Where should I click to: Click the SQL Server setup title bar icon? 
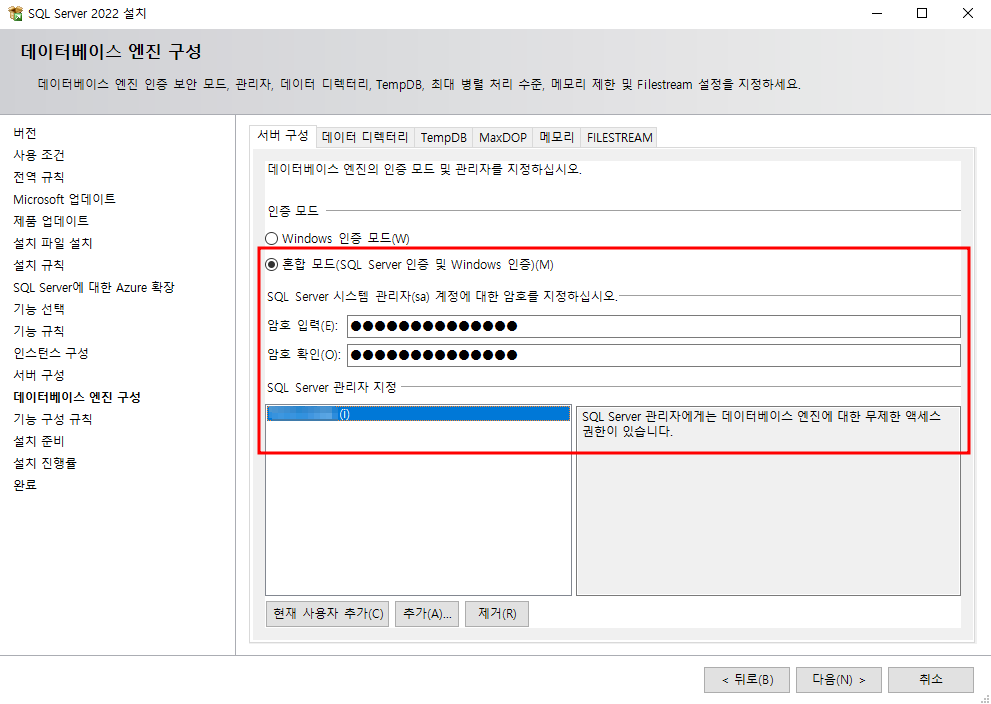click(x=15, y=13)
